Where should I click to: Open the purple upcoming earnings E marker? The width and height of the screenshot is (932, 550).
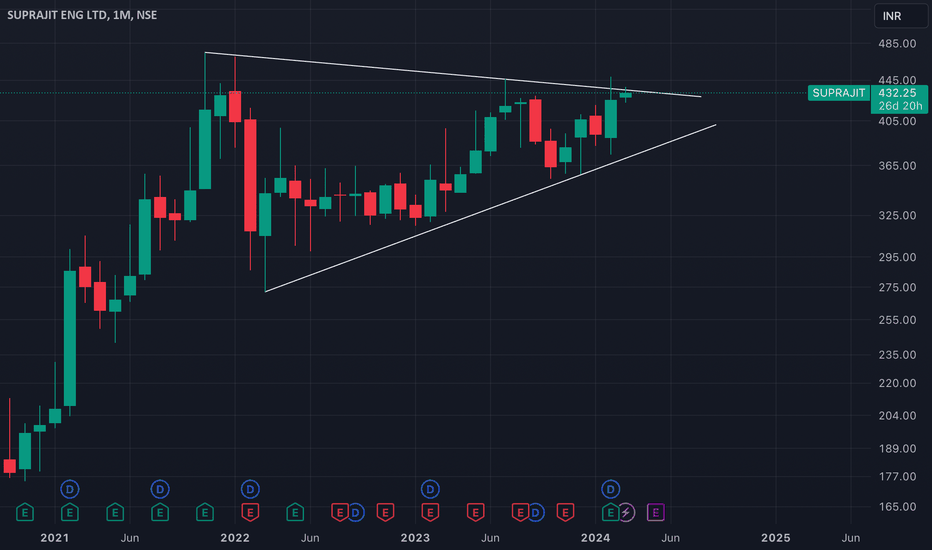coord(656,512)
